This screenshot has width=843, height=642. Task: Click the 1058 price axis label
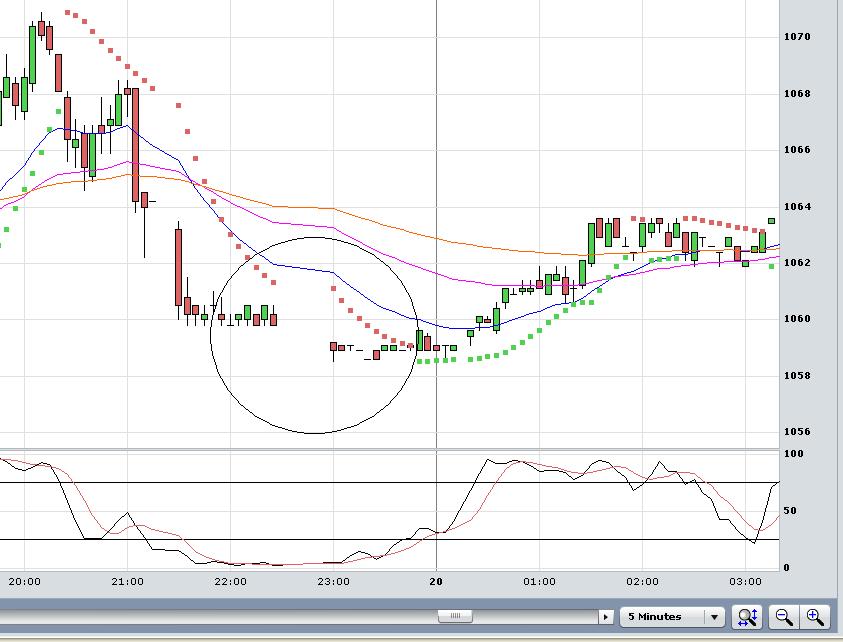[x=797, y=375]
